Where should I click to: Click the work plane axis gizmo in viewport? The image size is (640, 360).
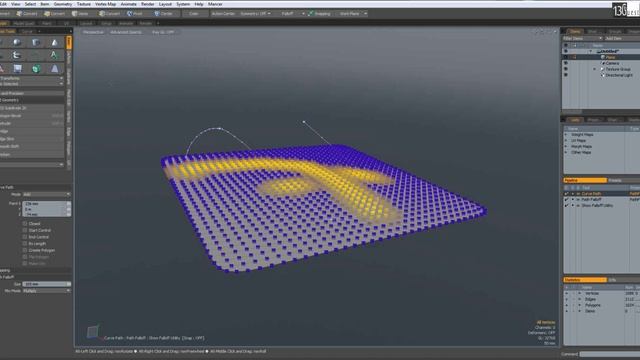pyautogui.click(x=93, y=331)
